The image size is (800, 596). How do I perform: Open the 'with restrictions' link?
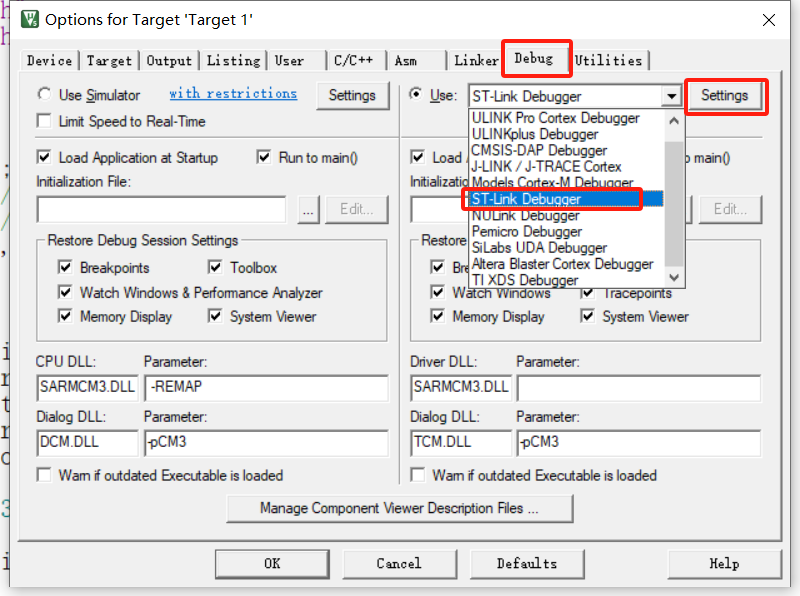point(233,94)
